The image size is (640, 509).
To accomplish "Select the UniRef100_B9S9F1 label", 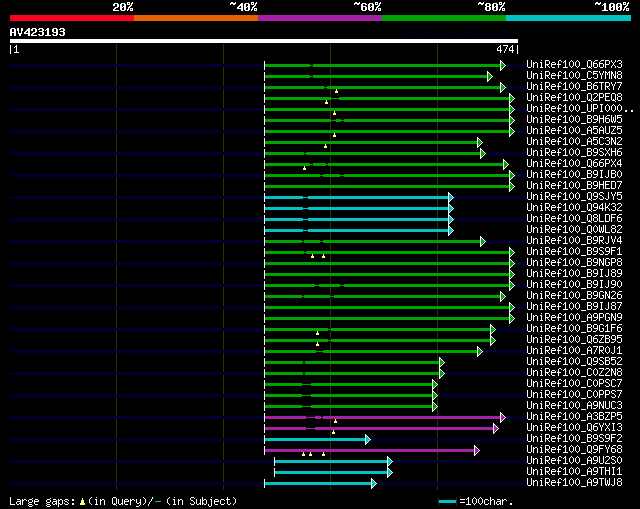I will [574, 252].
